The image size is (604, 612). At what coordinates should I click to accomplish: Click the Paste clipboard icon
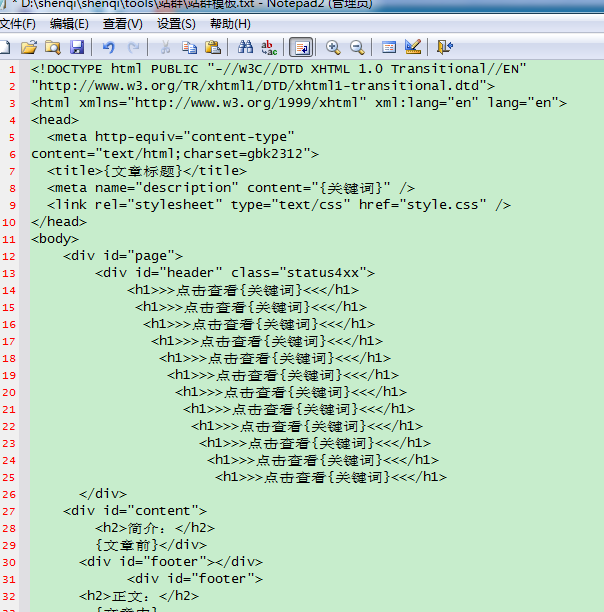coord(212,47)
